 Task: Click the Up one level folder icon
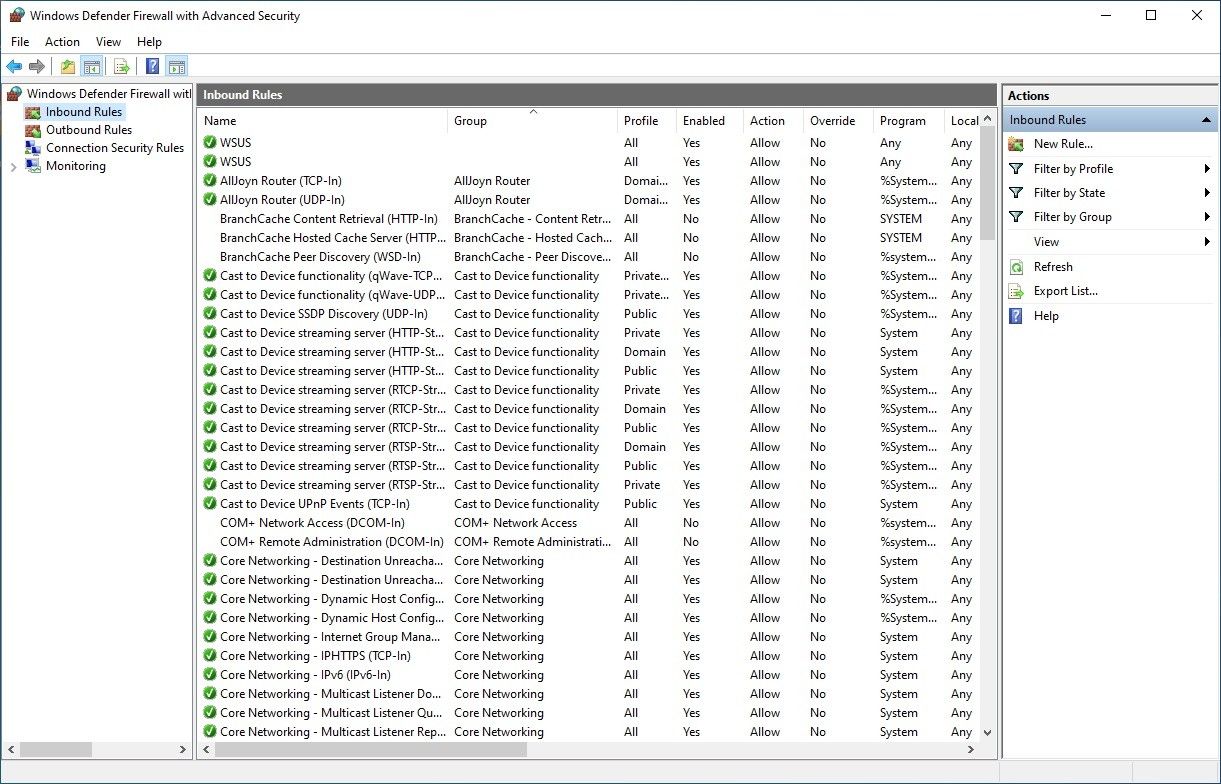pos(67,67)
